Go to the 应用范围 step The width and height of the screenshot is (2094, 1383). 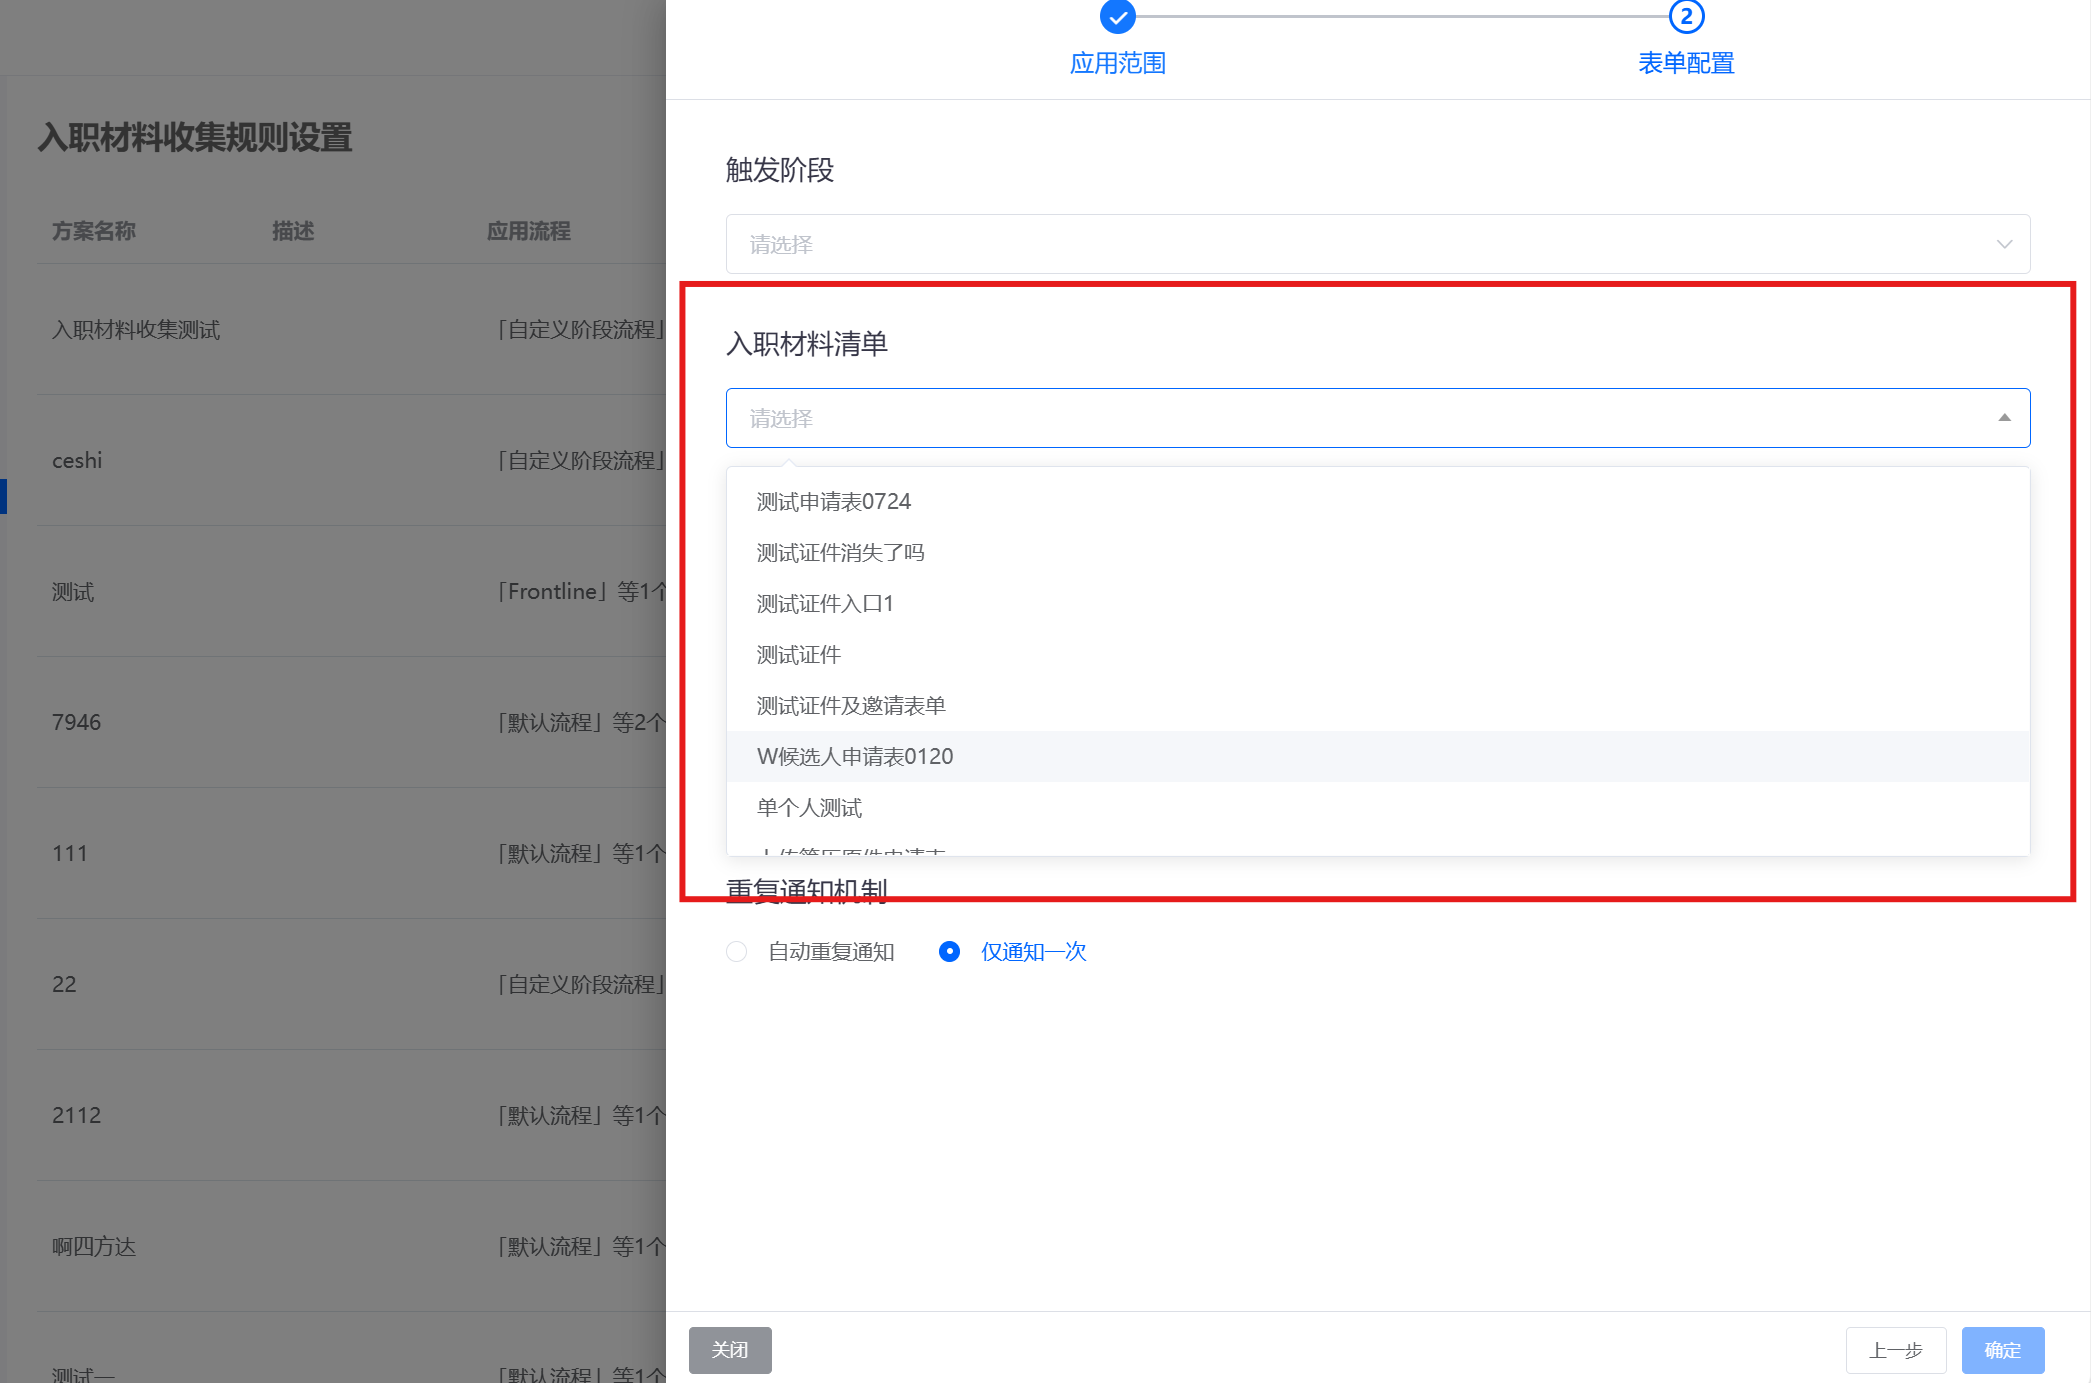(1118, 63)
